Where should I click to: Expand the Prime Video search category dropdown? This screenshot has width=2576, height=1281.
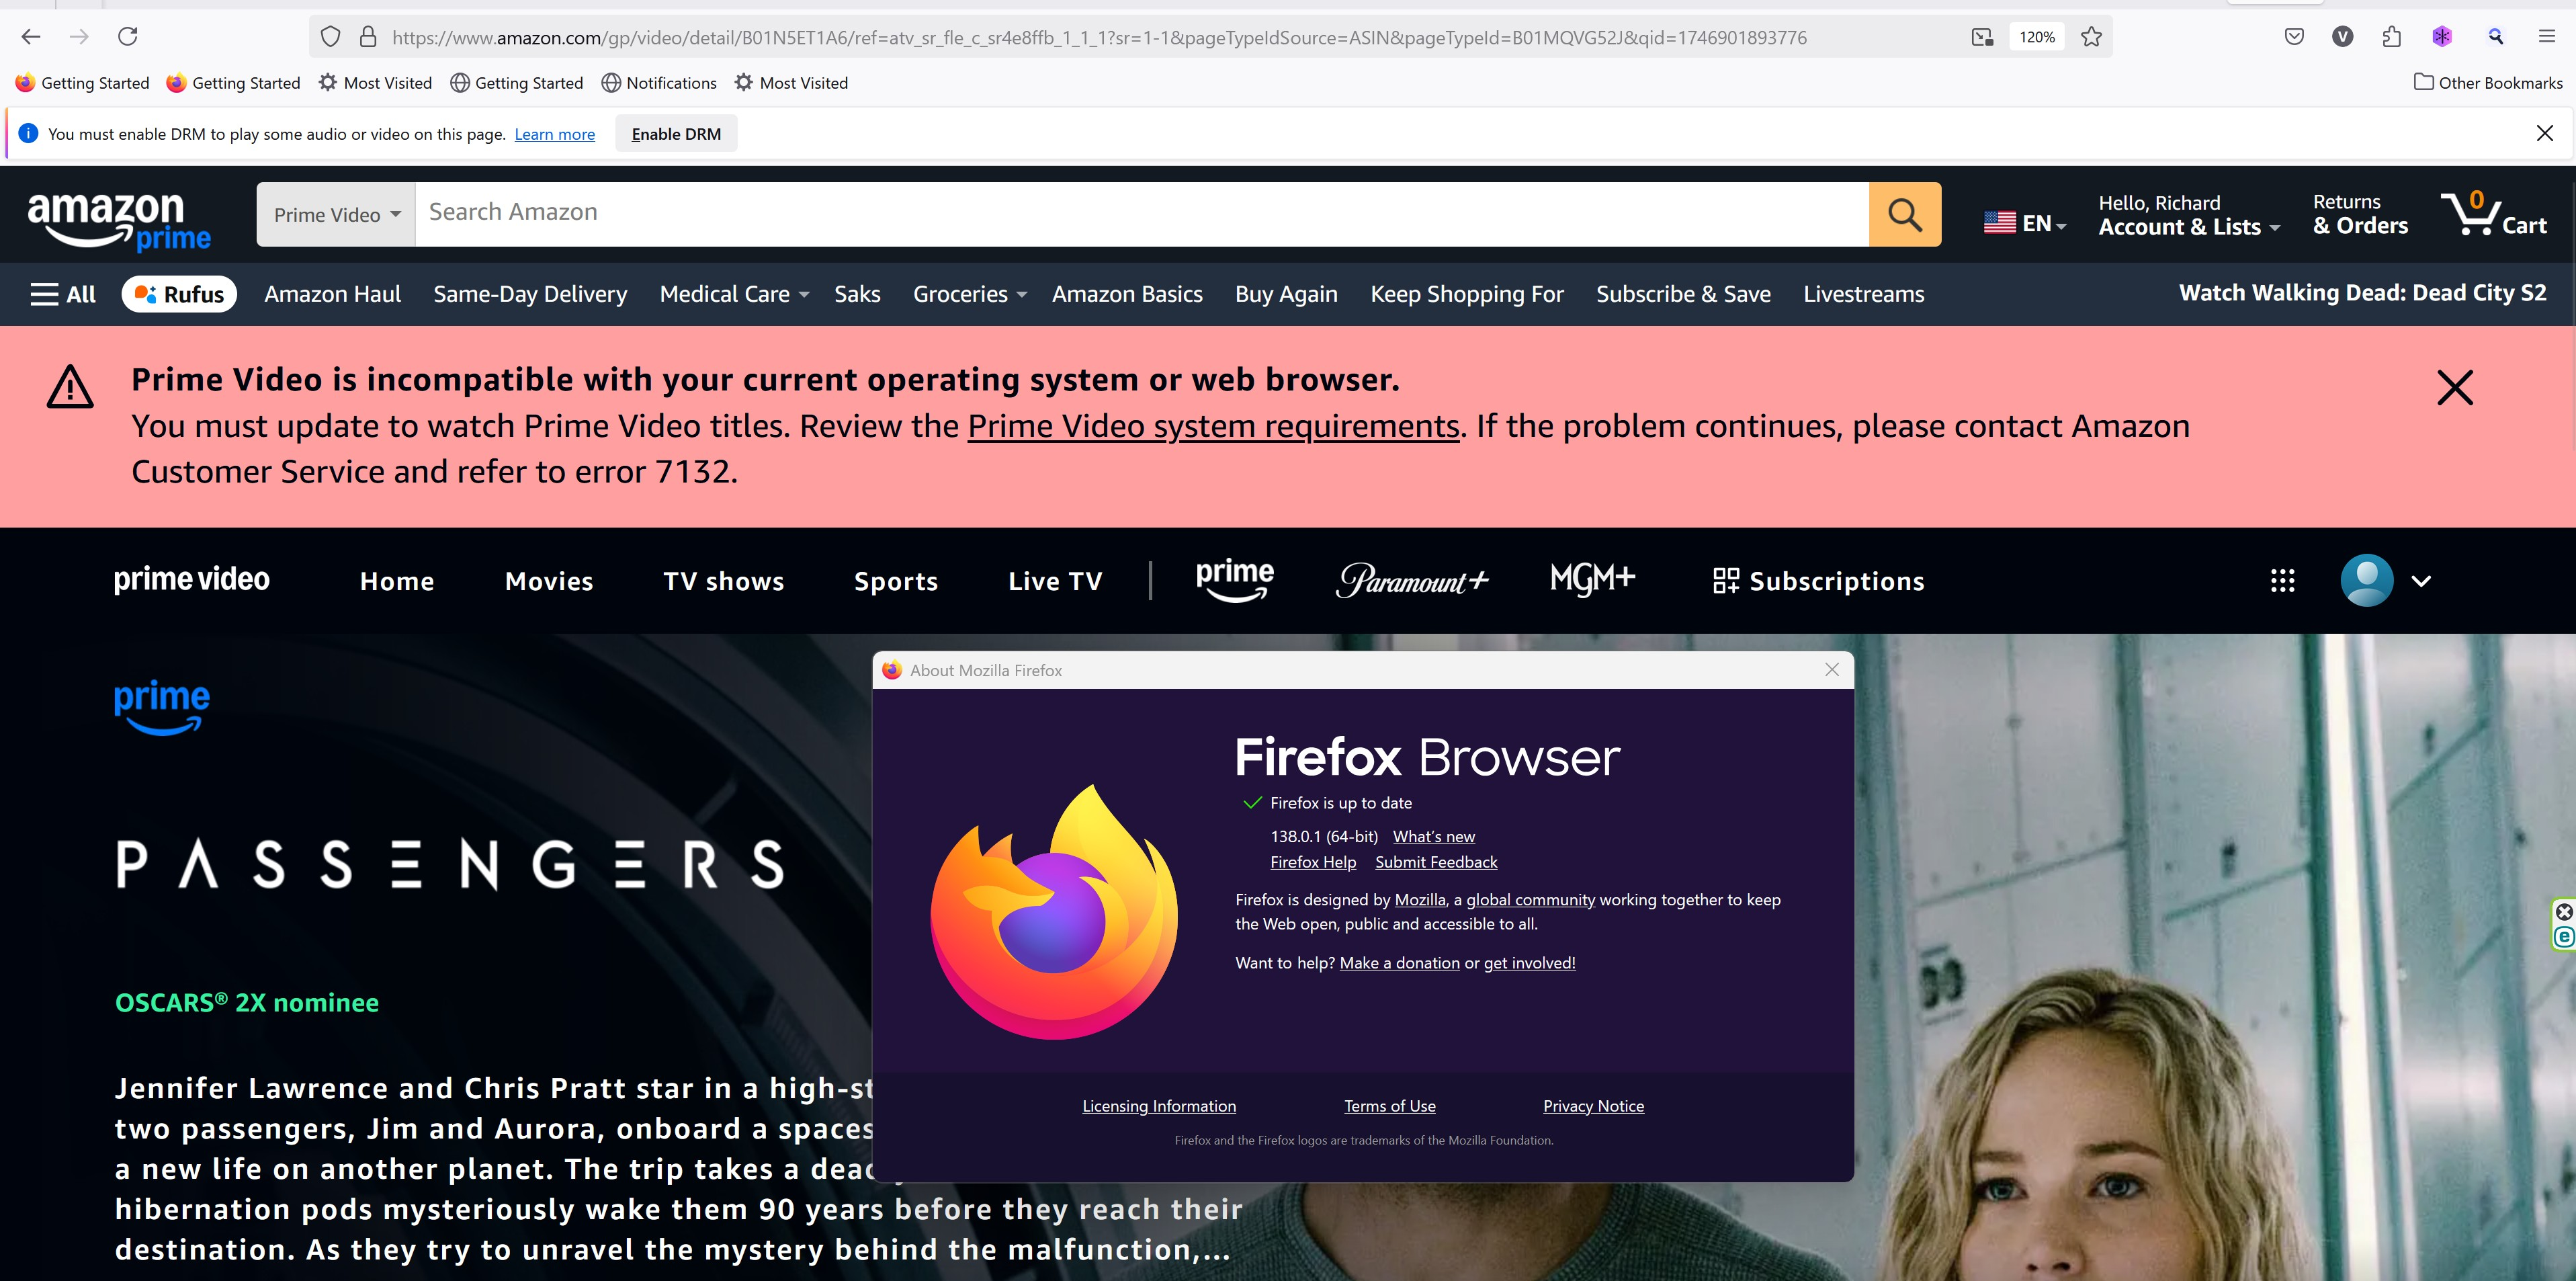[x=336, y=215]
